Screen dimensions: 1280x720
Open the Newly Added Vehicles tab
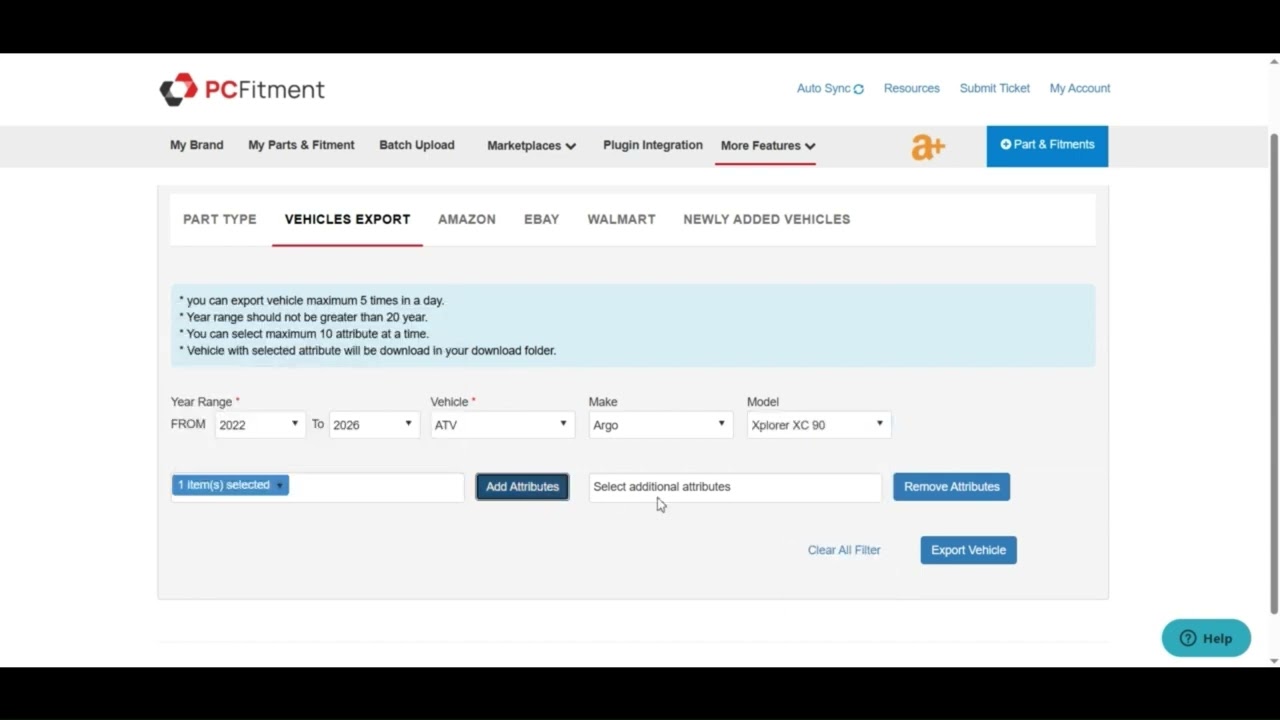(767, 219)
